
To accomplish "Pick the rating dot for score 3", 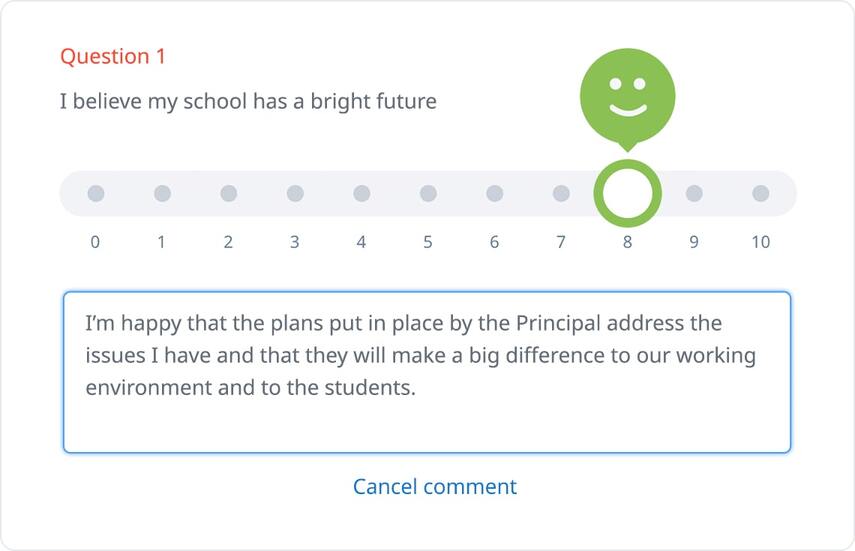I will 295,194.
